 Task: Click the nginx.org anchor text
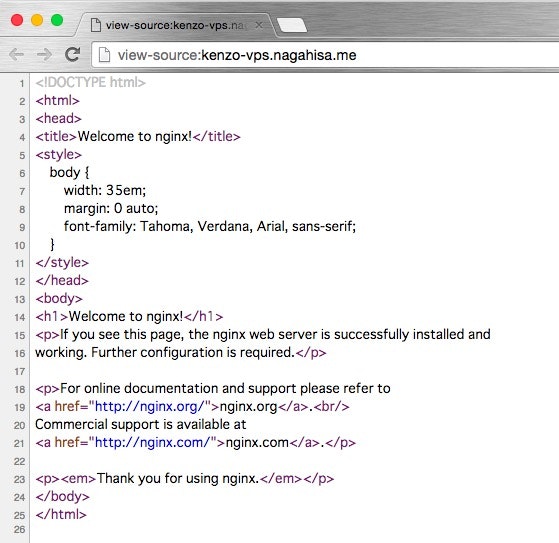(x=248, y=406)
